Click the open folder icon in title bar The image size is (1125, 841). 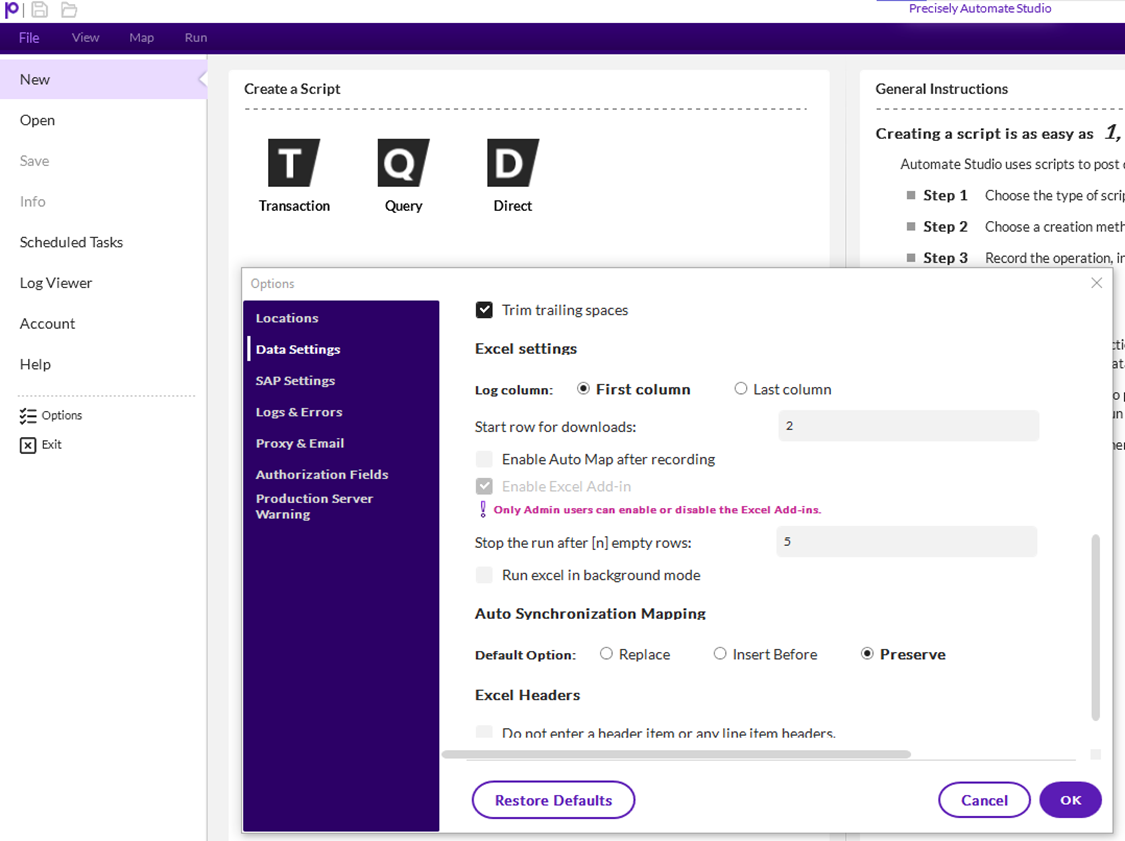(69, 9)
